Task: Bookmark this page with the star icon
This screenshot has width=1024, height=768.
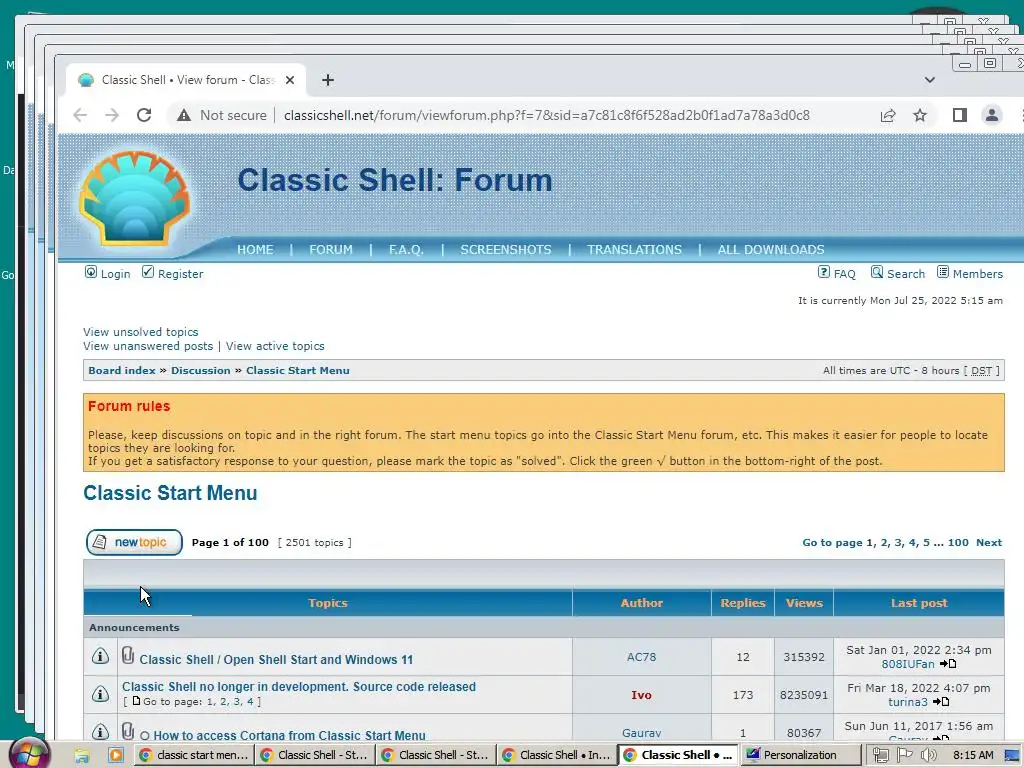Action: pos(920,116)
